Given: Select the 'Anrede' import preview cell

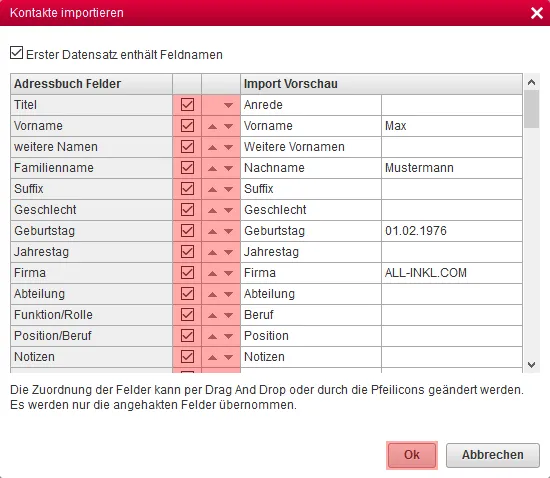Looking at the screenshot, I should click(x=311, y=105).
